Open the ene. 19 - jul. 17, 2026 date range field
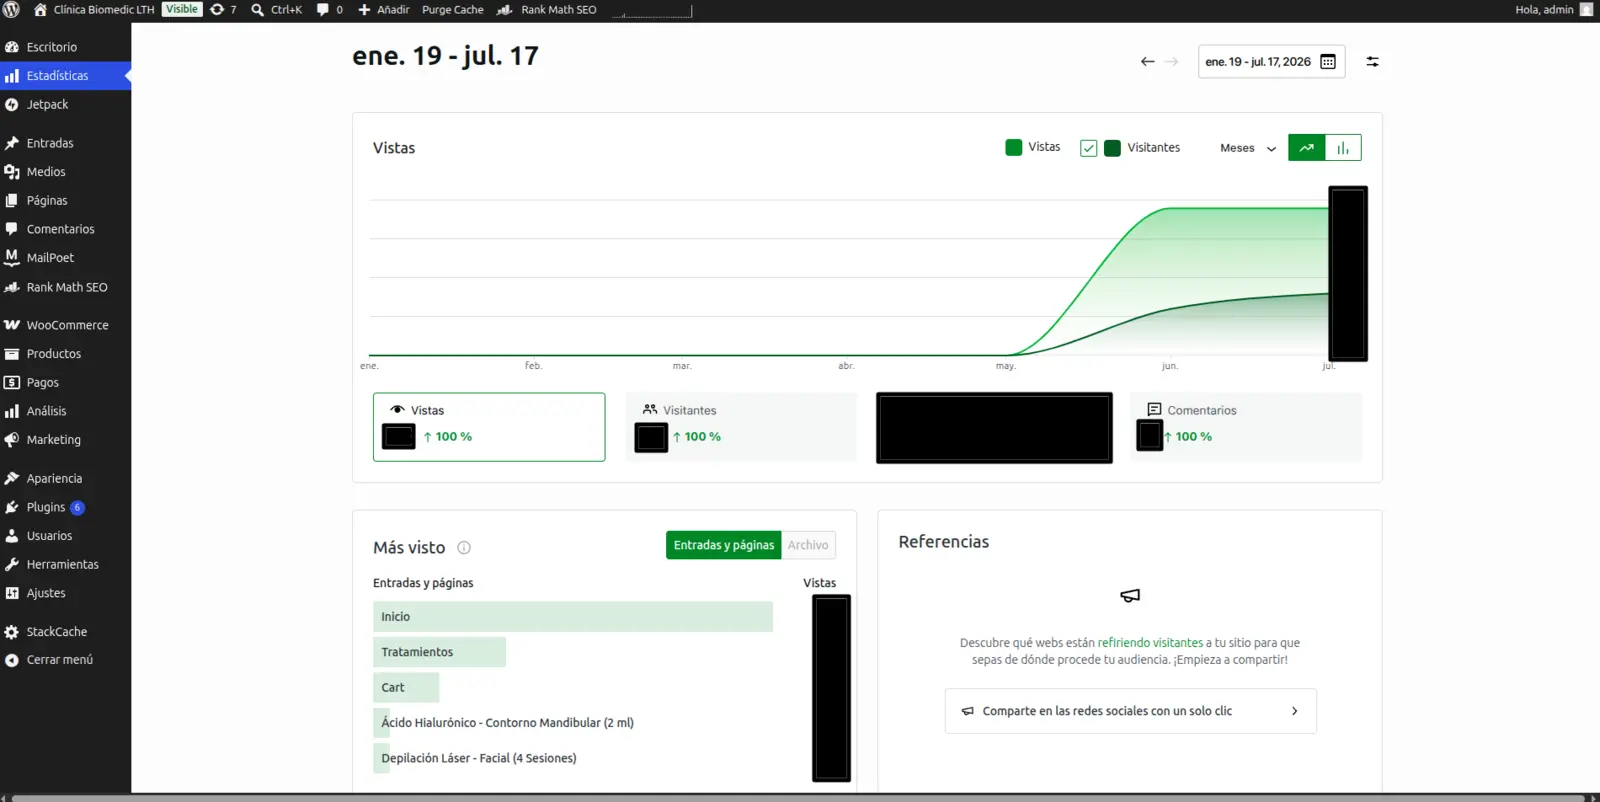Image resolution: width=1600 pixels, height=802 pixels. point(1271,62)
